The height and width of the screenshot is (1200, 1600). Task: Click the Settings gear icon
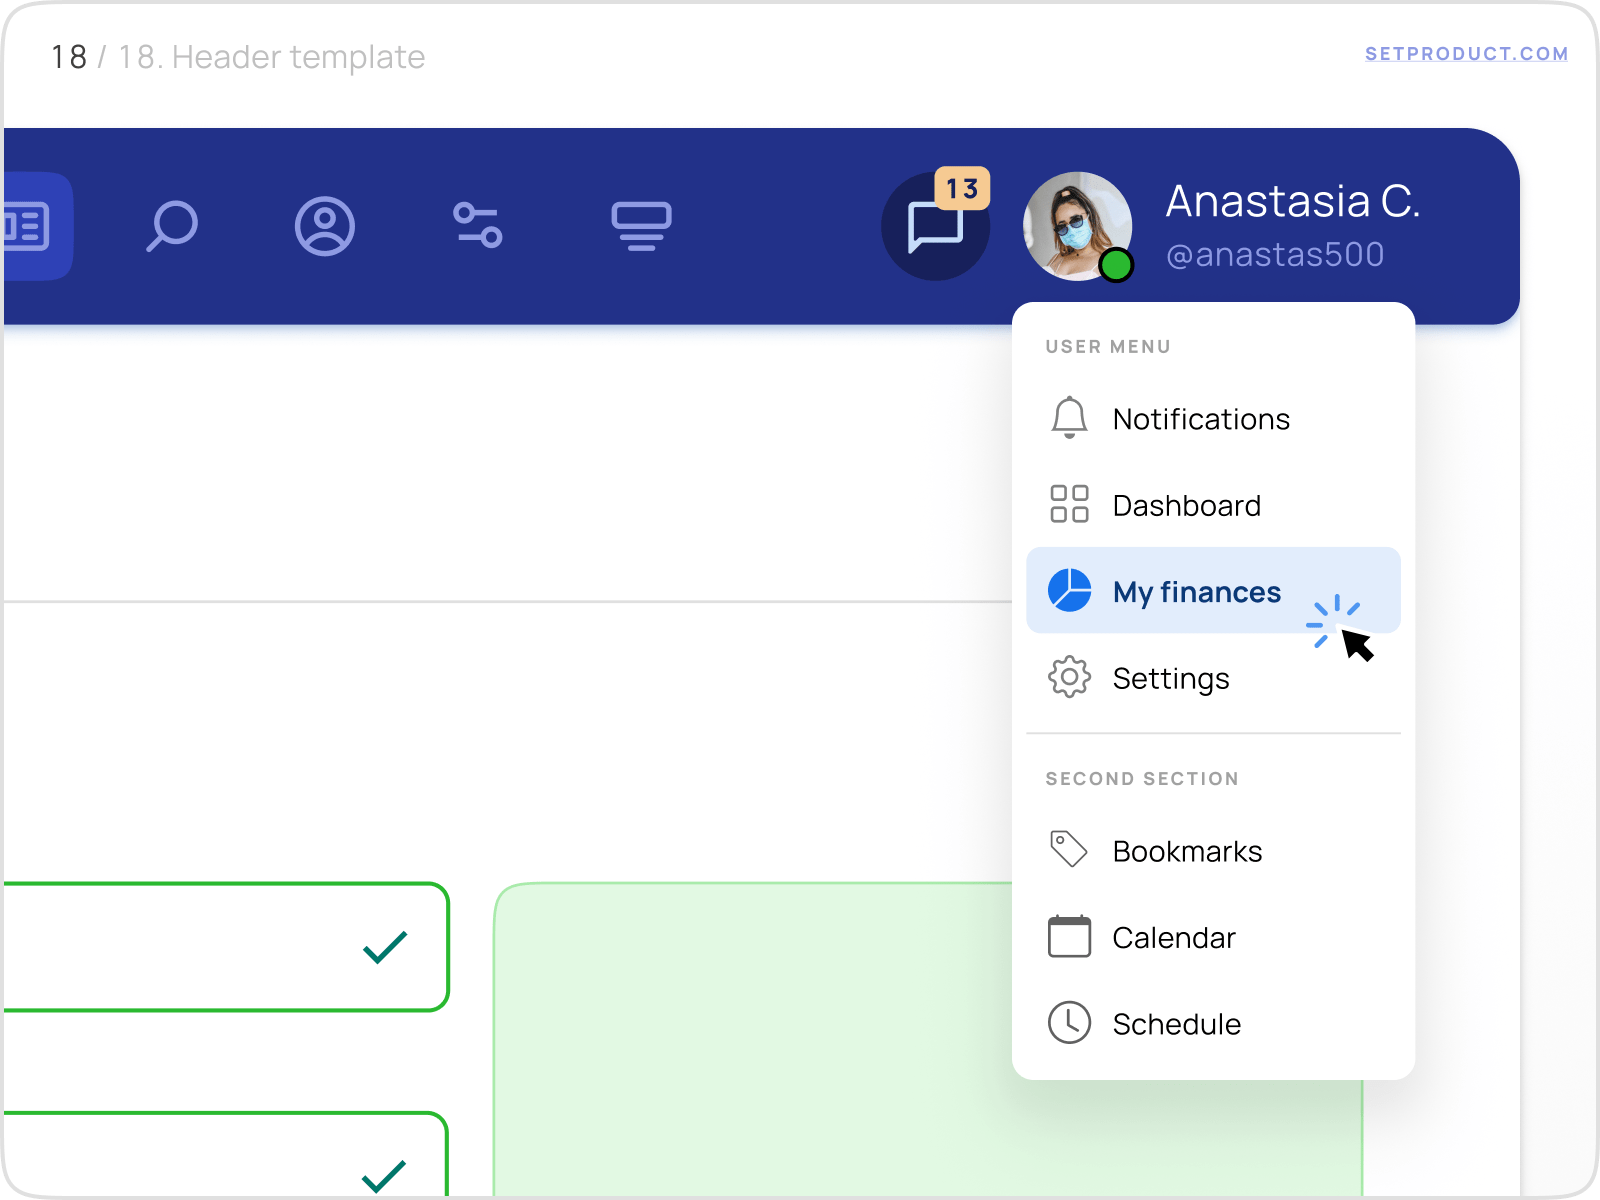tap(1069, 677)
